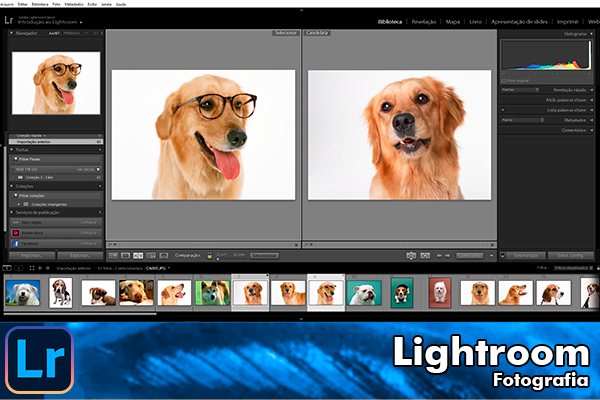Click Configurar for Adobe Stock

click(89, 233)
